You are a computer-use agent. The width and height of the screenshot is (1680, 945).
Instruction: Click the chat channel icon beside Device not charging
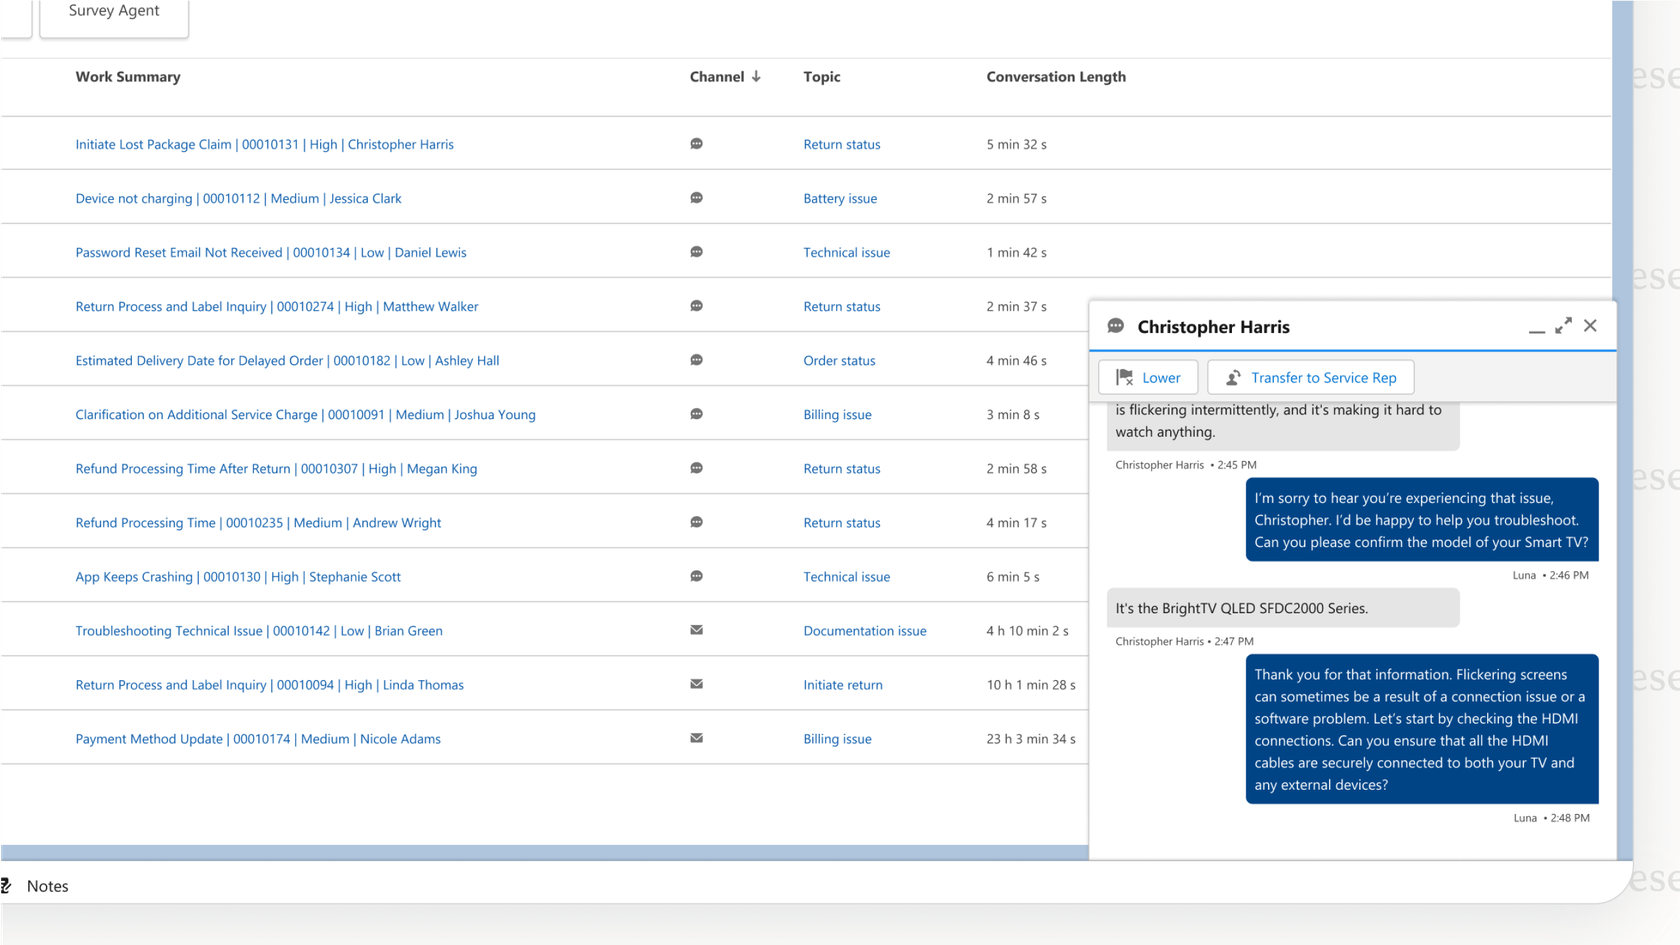(x=696, y=197)
